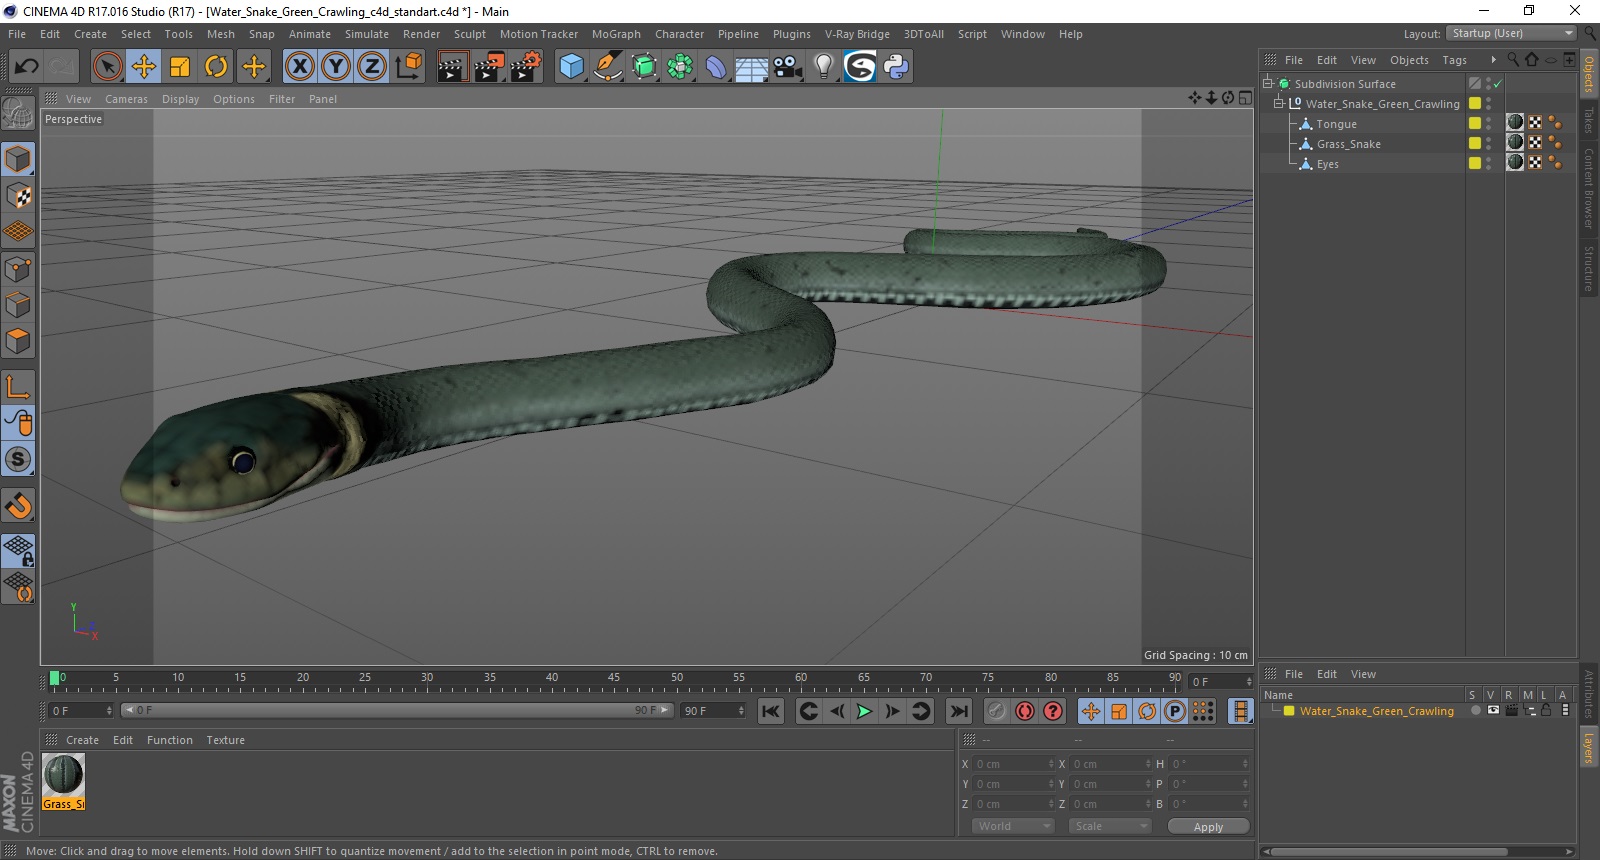The height and width of the screenshot is (860, 1600).
Task: Add a Cube primitive object
Action: [571, 67]
